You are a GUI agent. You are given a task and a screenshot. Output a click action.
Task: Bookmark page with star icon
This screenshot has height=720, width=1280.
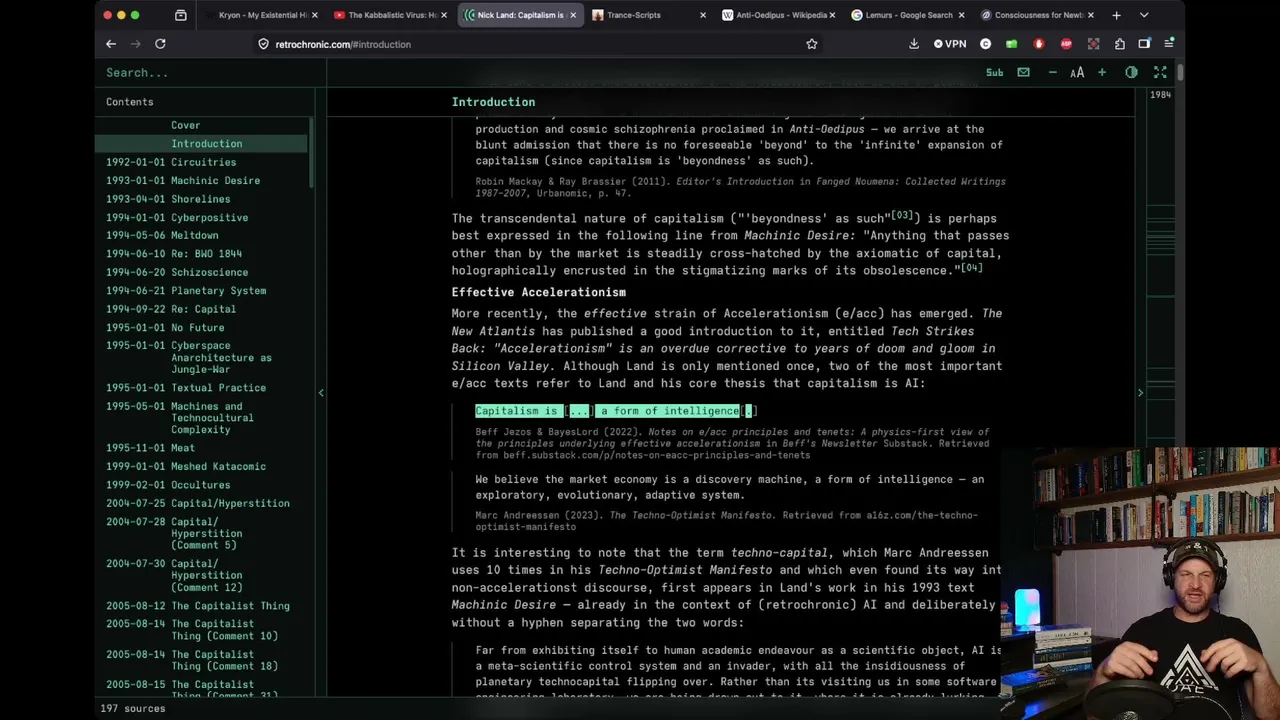click(x=812, y=44)
